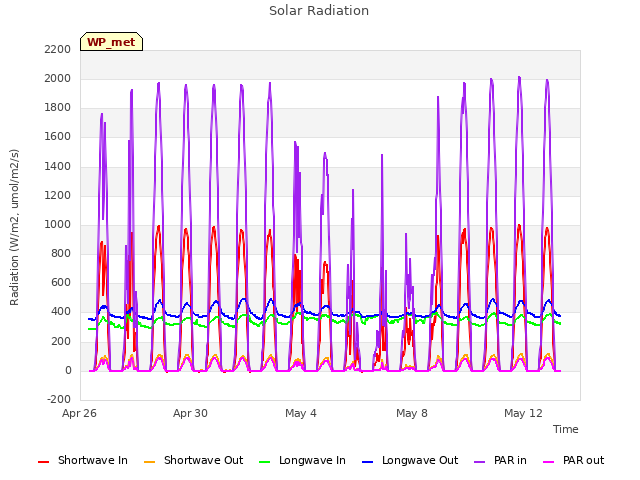Click the May 4 x-axis label
Screen dimensions: 640x480
pyautogui.click(x=301, y=413)
